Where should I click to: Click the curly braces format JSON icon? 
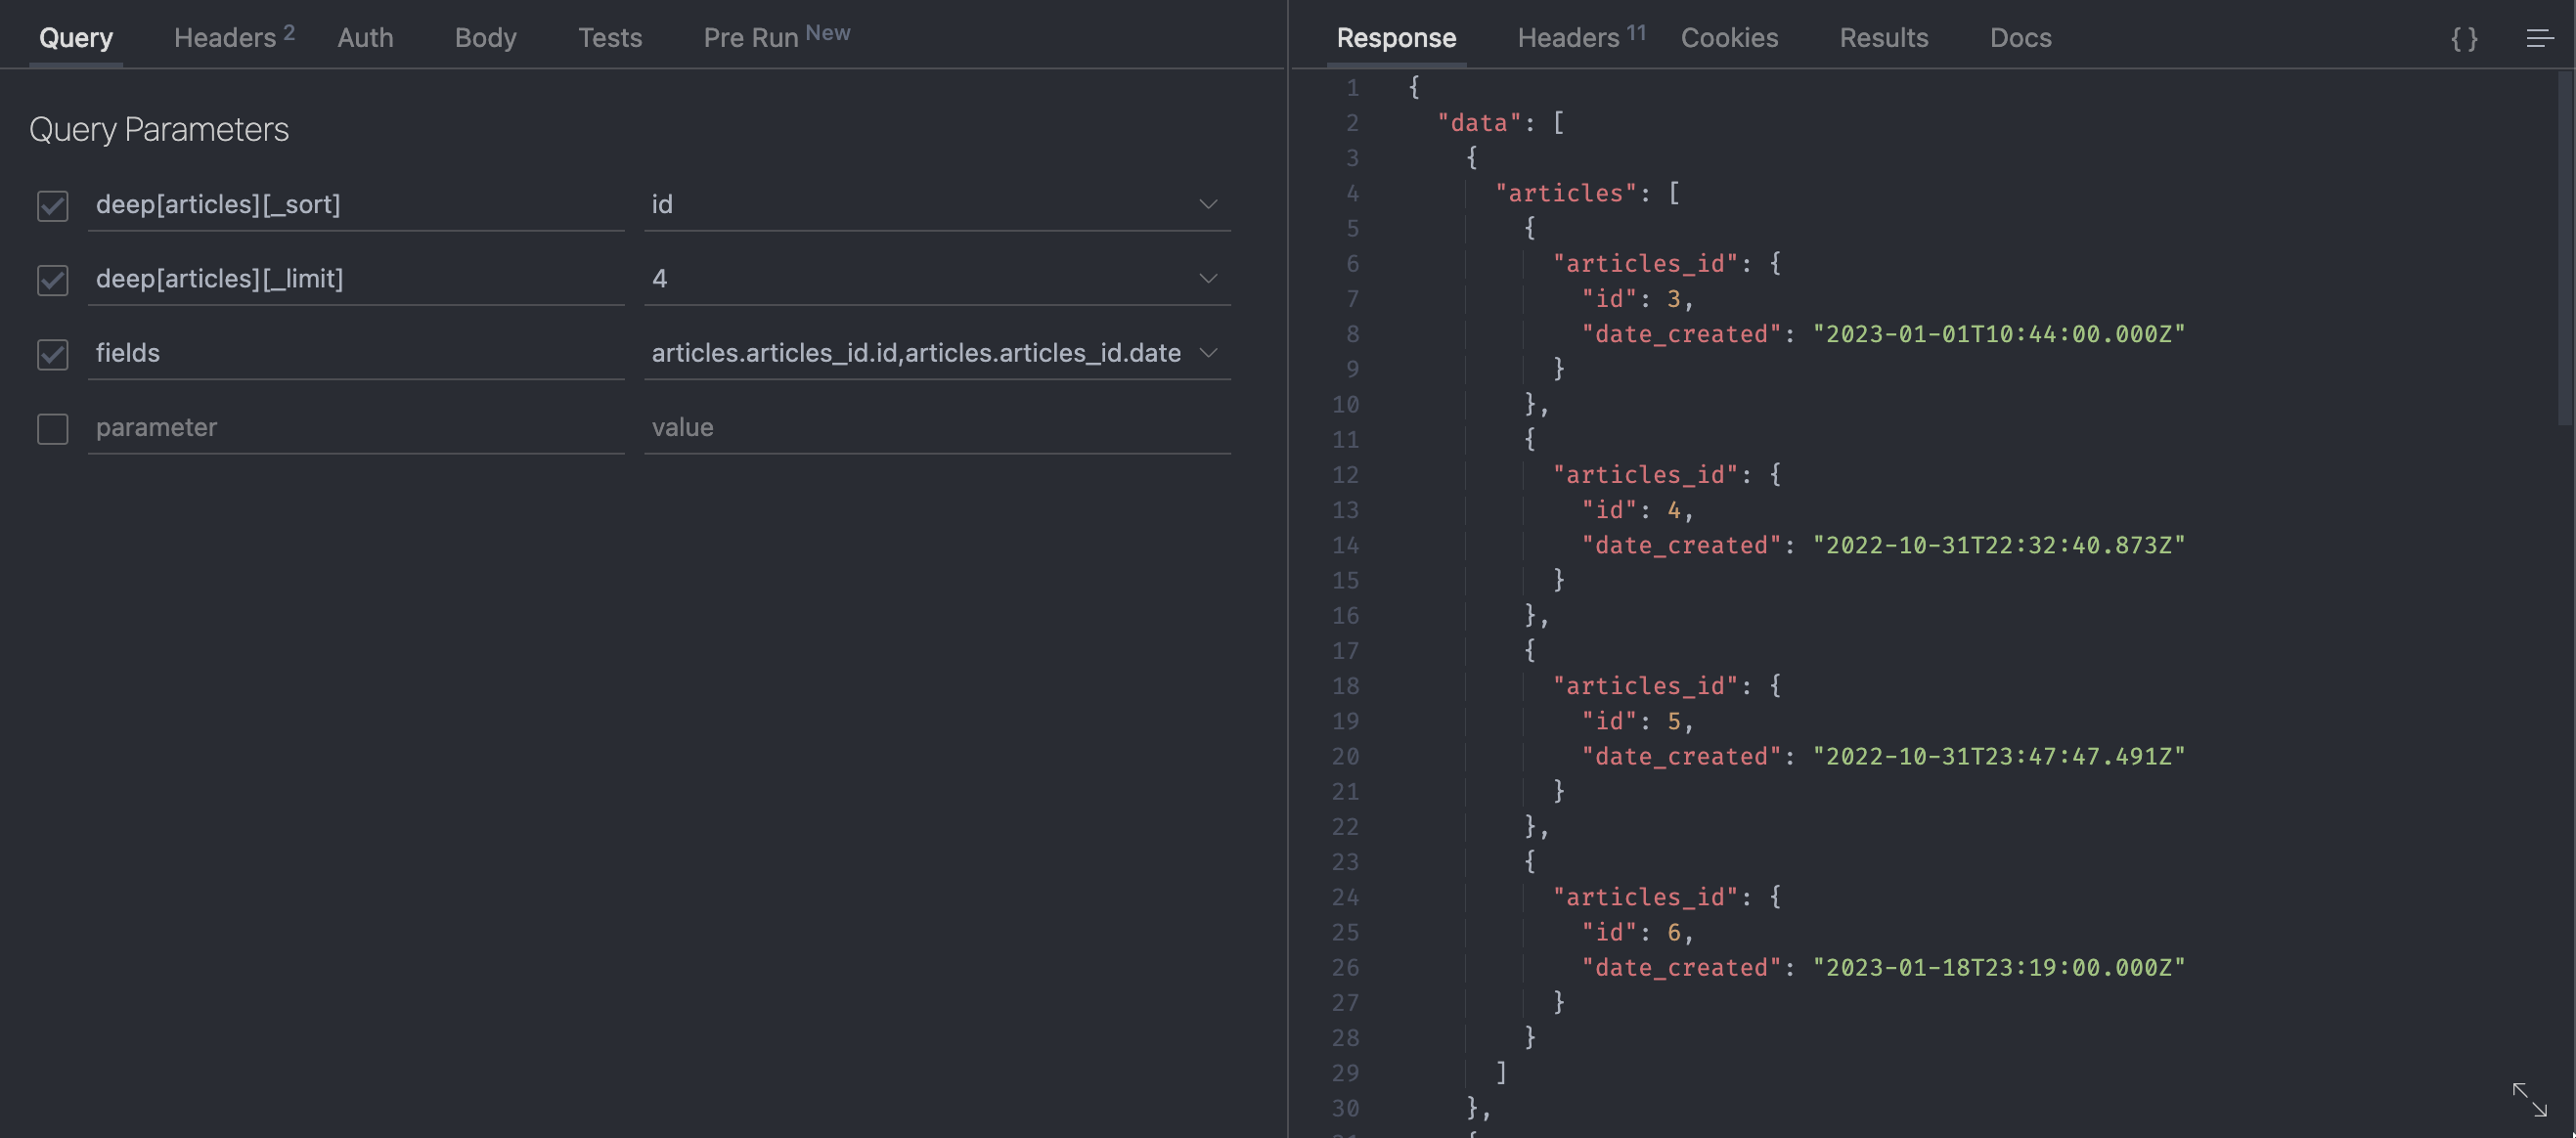point(2464,38)
